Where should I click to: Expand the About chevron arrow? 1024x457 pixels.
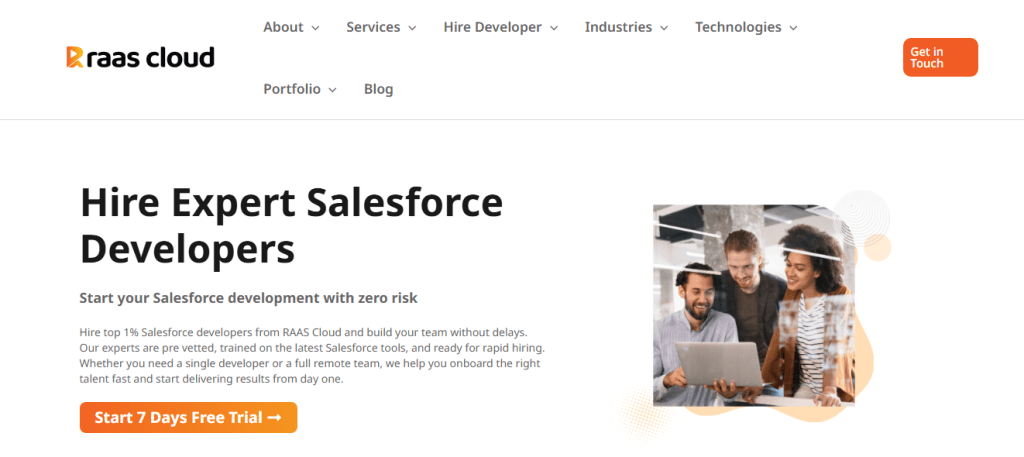(315, 28)
